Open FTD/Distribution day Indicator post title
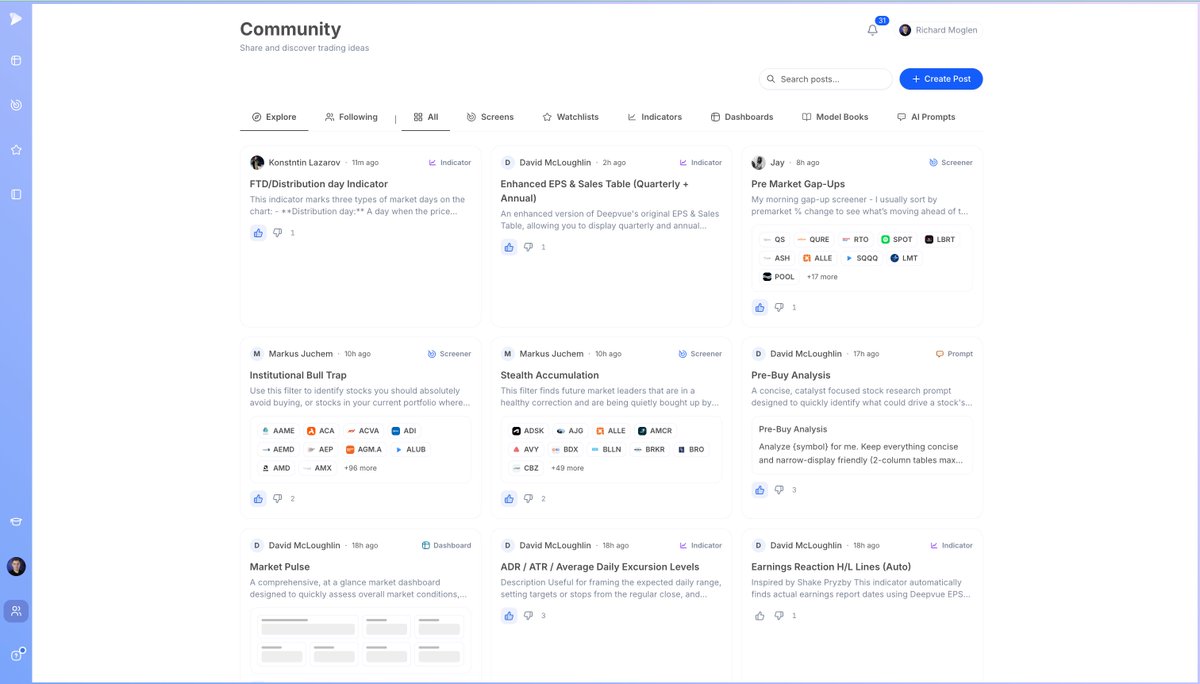 tap(319, 184)
